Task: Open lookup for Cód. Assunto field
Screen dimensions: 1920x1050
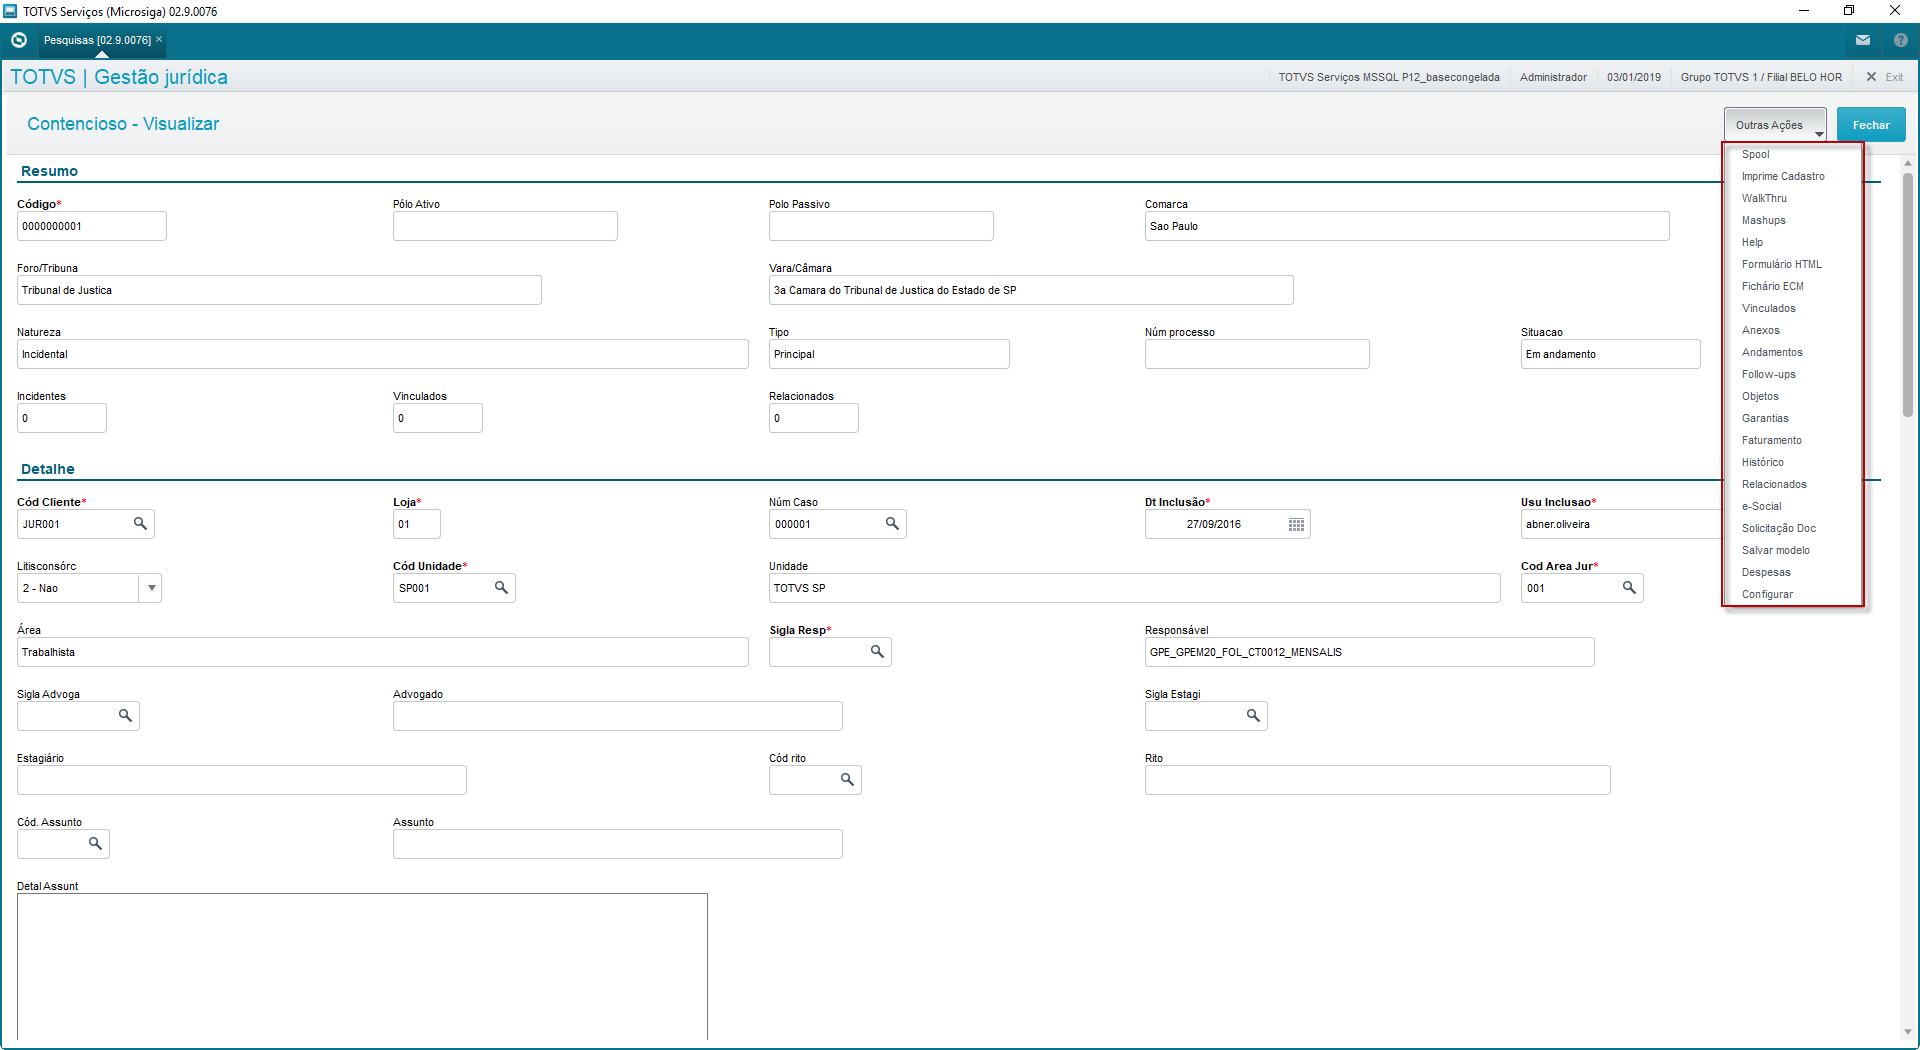Action: point(95,844)
